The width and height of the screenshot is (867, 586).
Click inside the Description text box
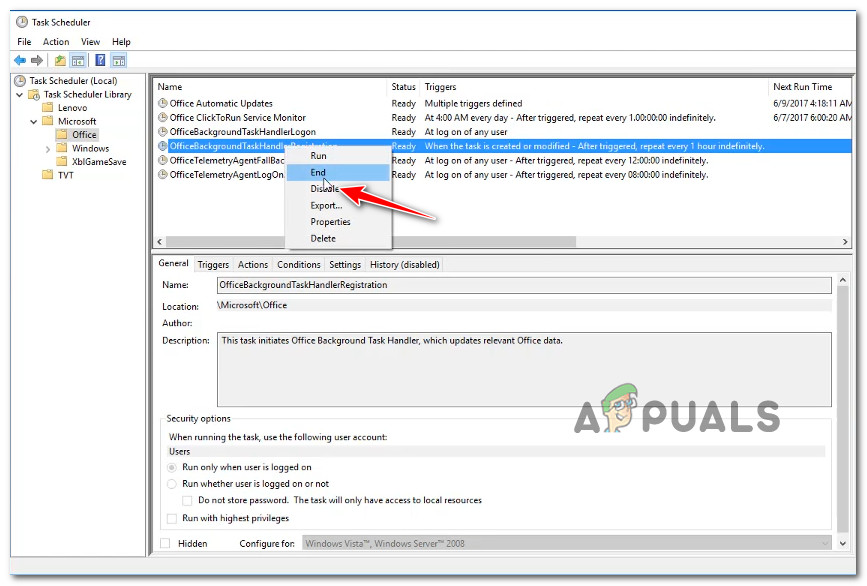(x=524, y=369)
